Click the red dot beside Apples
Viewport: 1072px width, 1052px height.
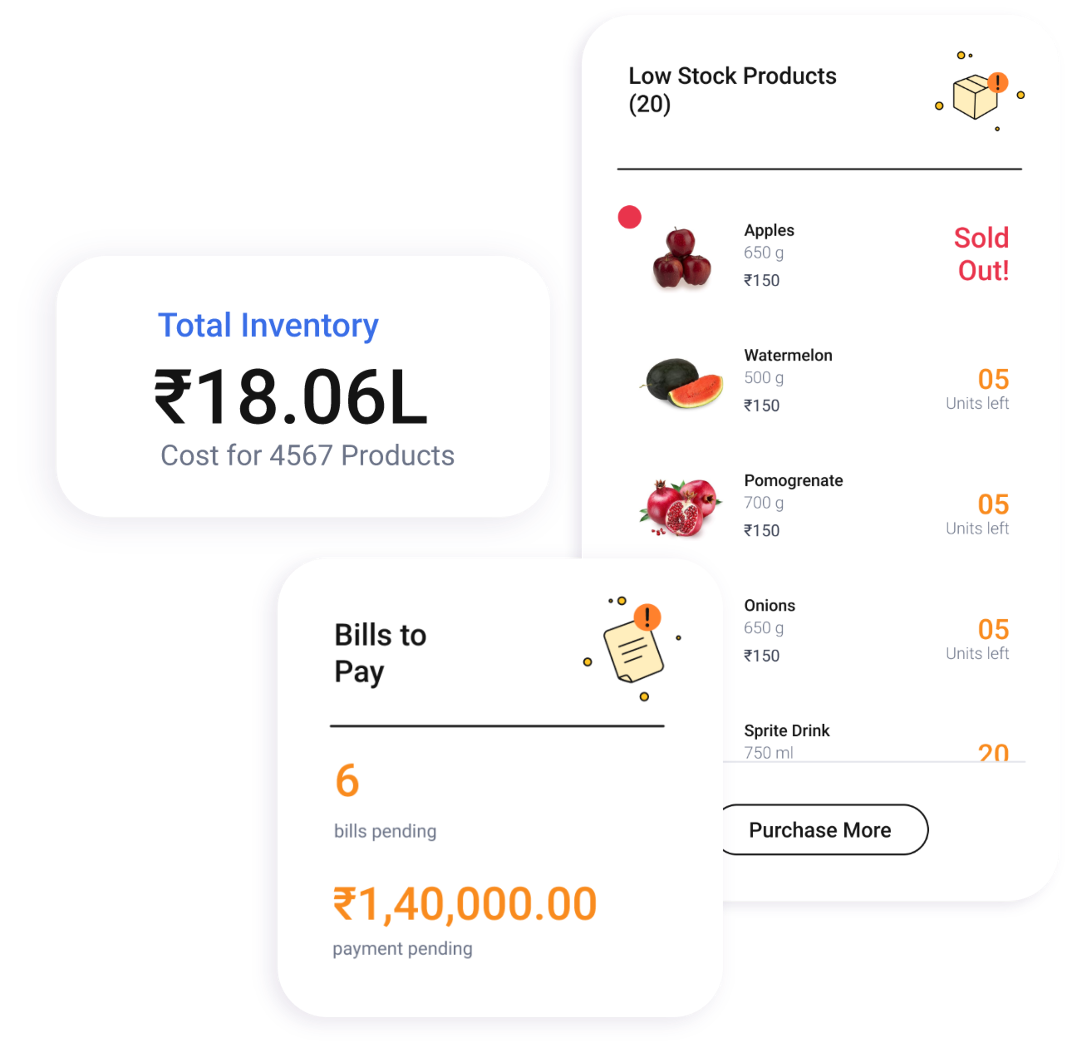(629, 217)
